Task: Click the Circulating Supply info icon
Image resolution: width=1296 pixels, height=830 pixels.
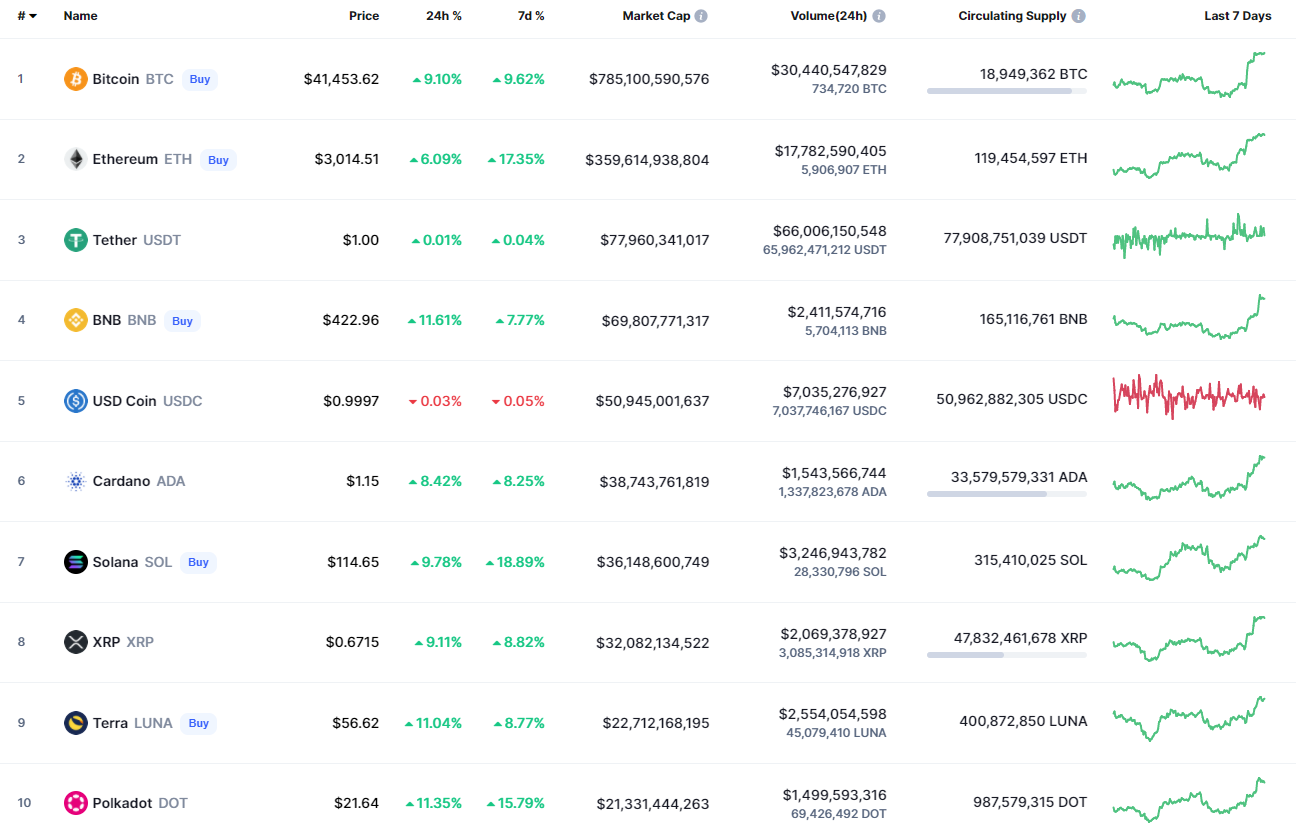Action: (x=1078, y=16)
